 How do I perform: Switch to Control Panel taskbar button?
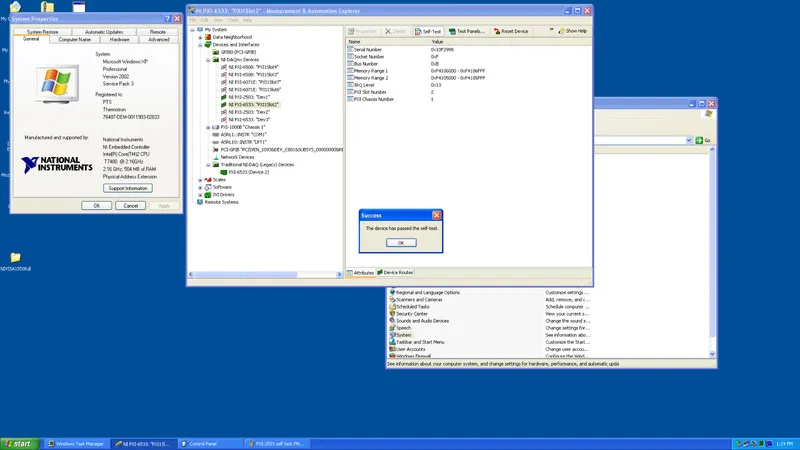click(x=210, y=444)
